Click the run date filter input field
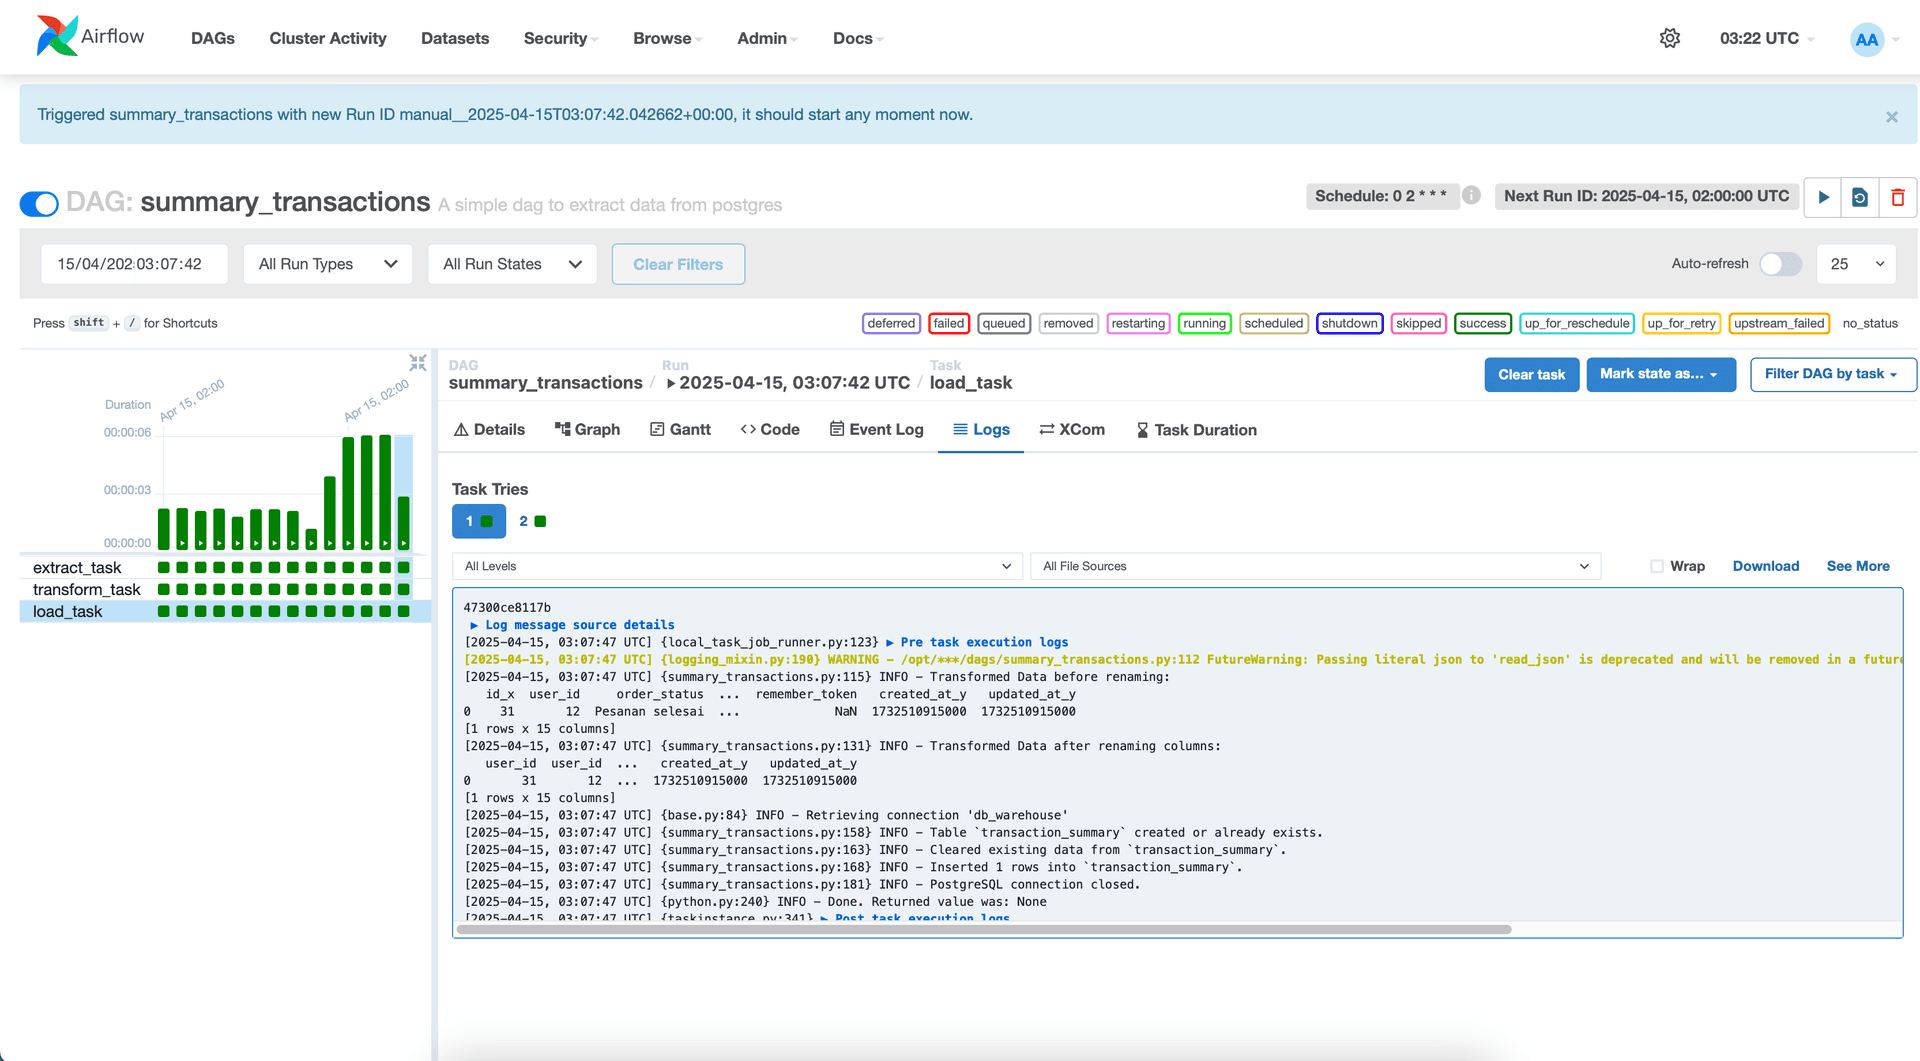Screen dimensions: 1920x1061 coord(134,264)
